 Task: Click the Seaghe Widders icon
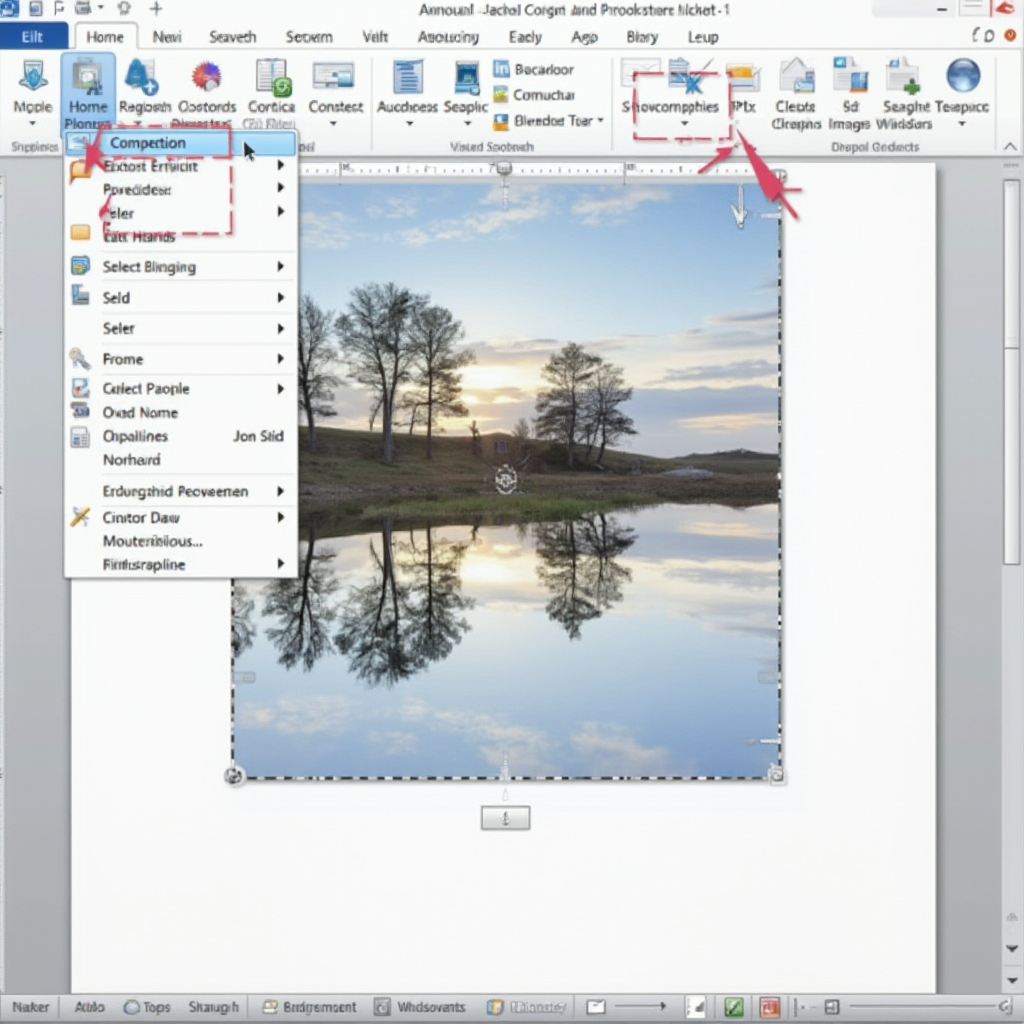tap(904, 78)
